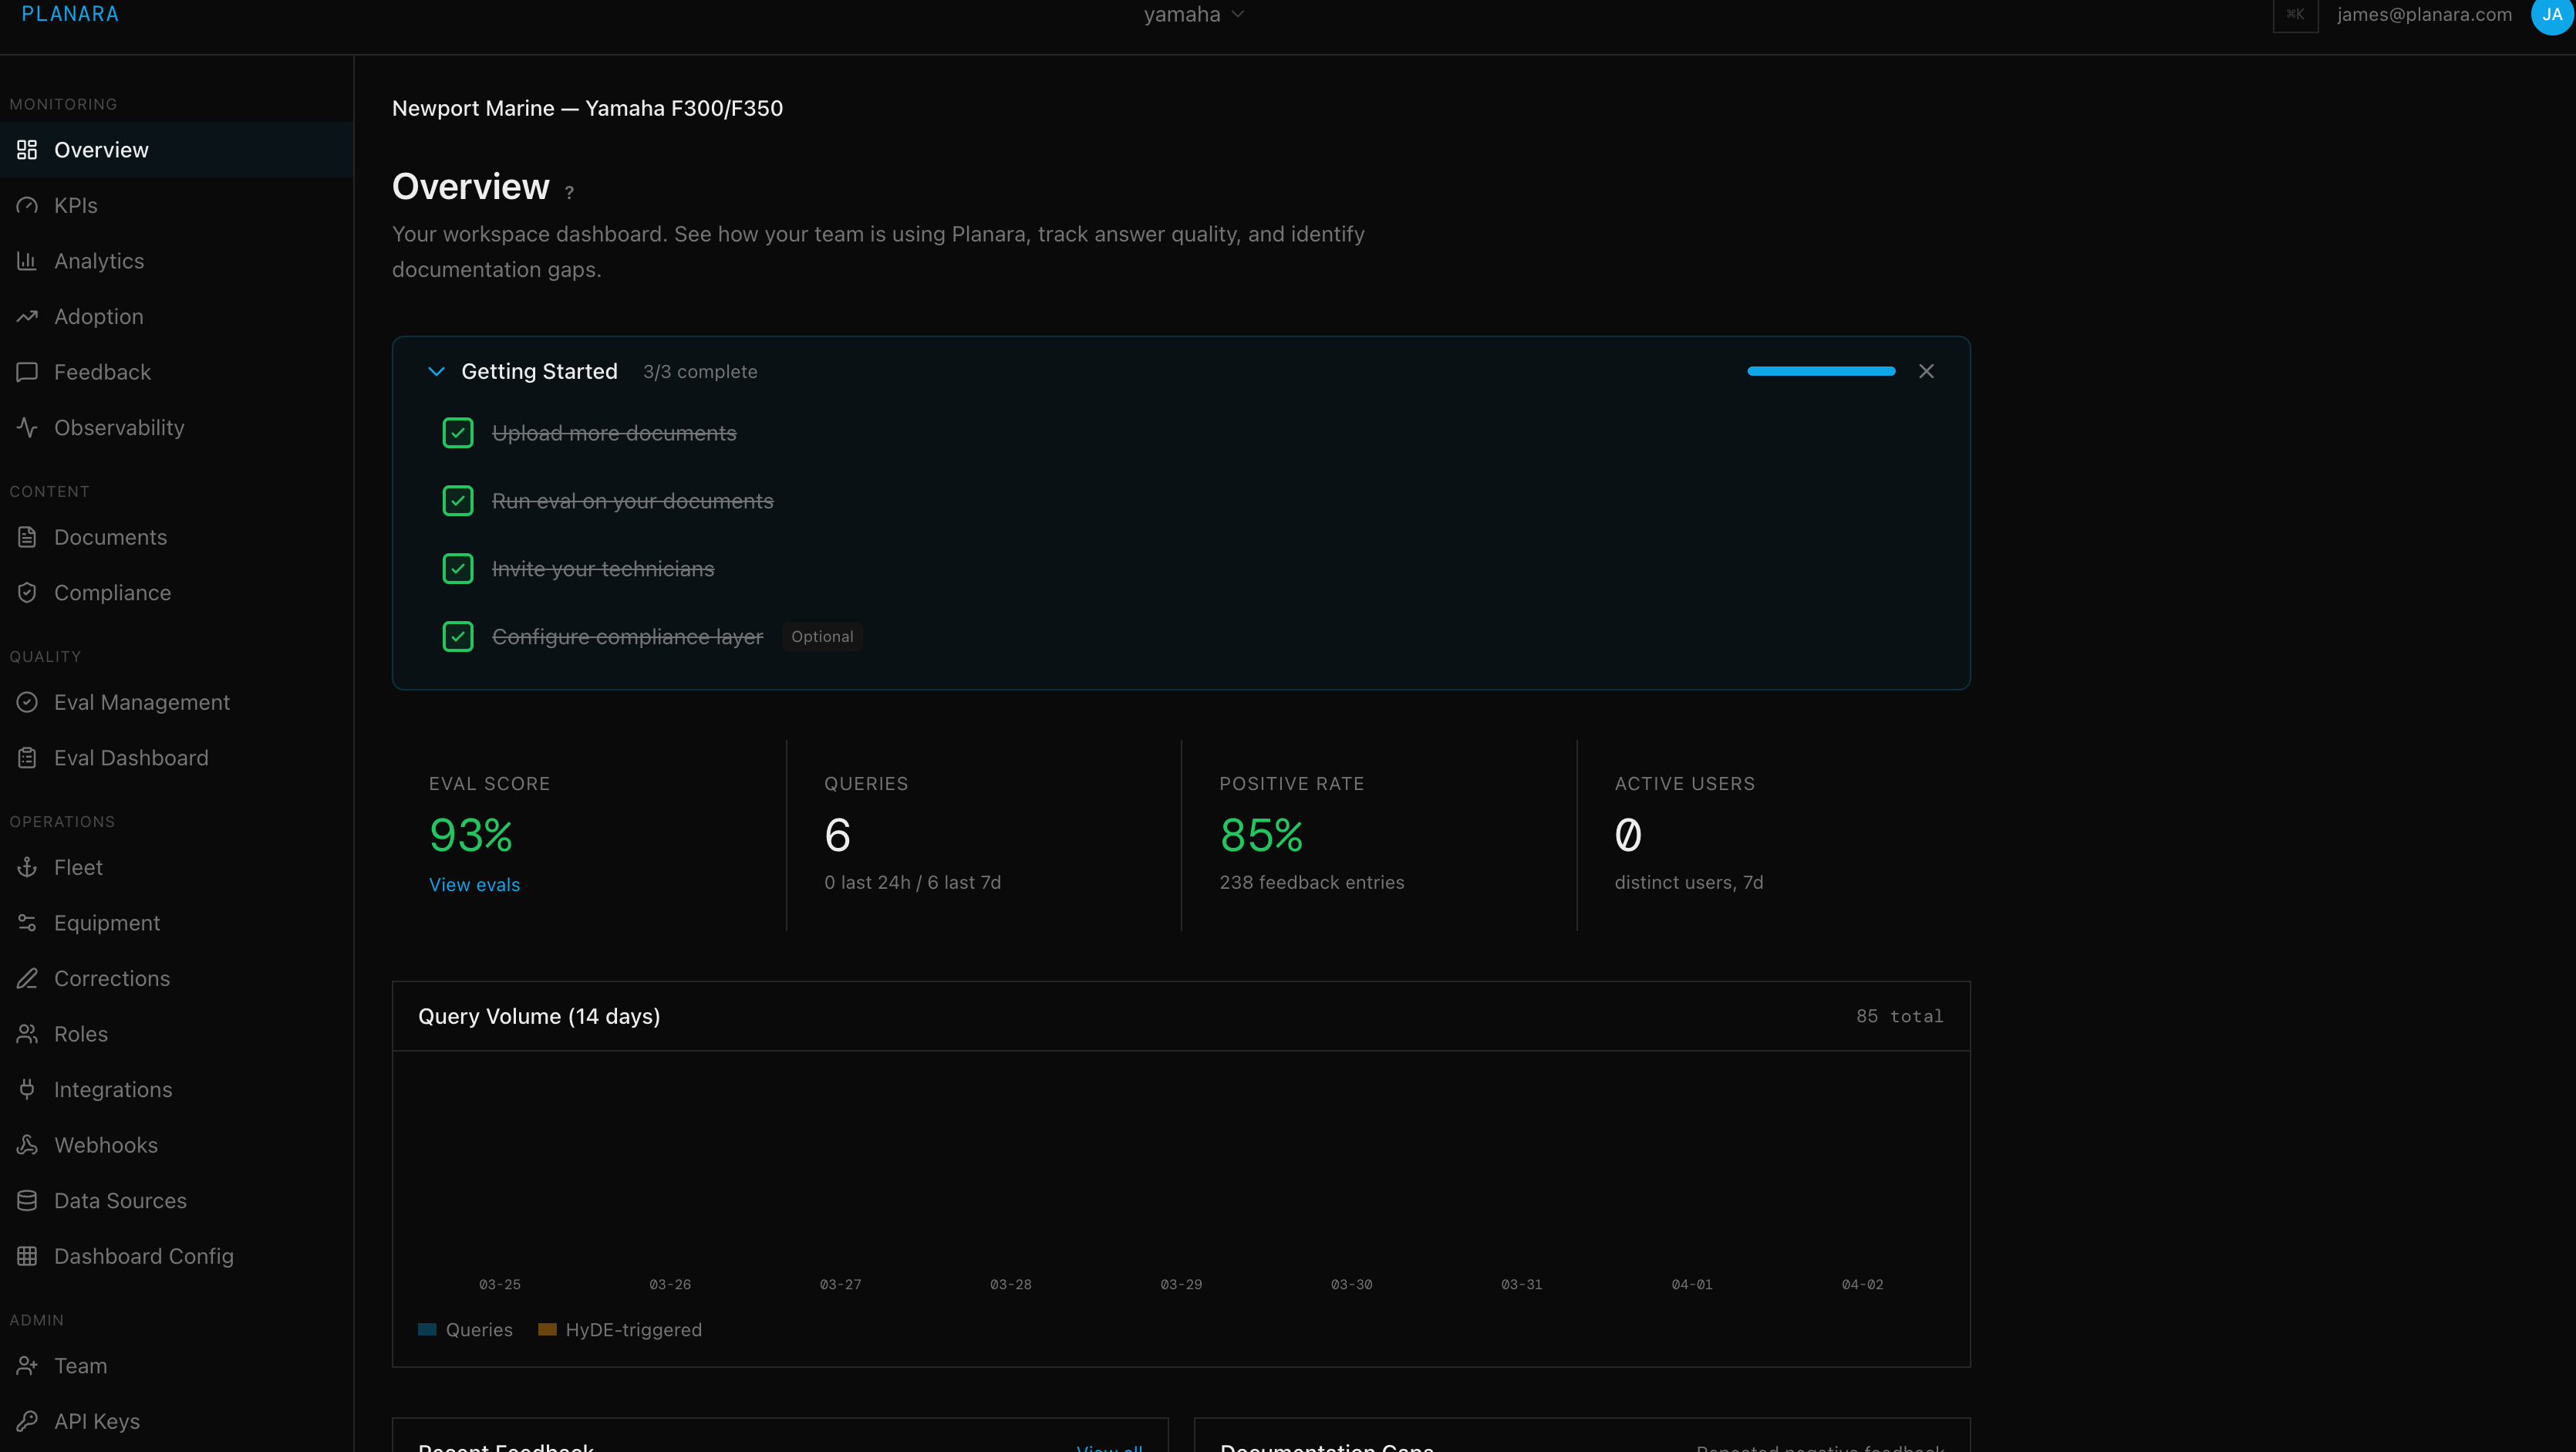Click the 3/3 complete status text
2576x1452 pixels.
click(700, 372)
